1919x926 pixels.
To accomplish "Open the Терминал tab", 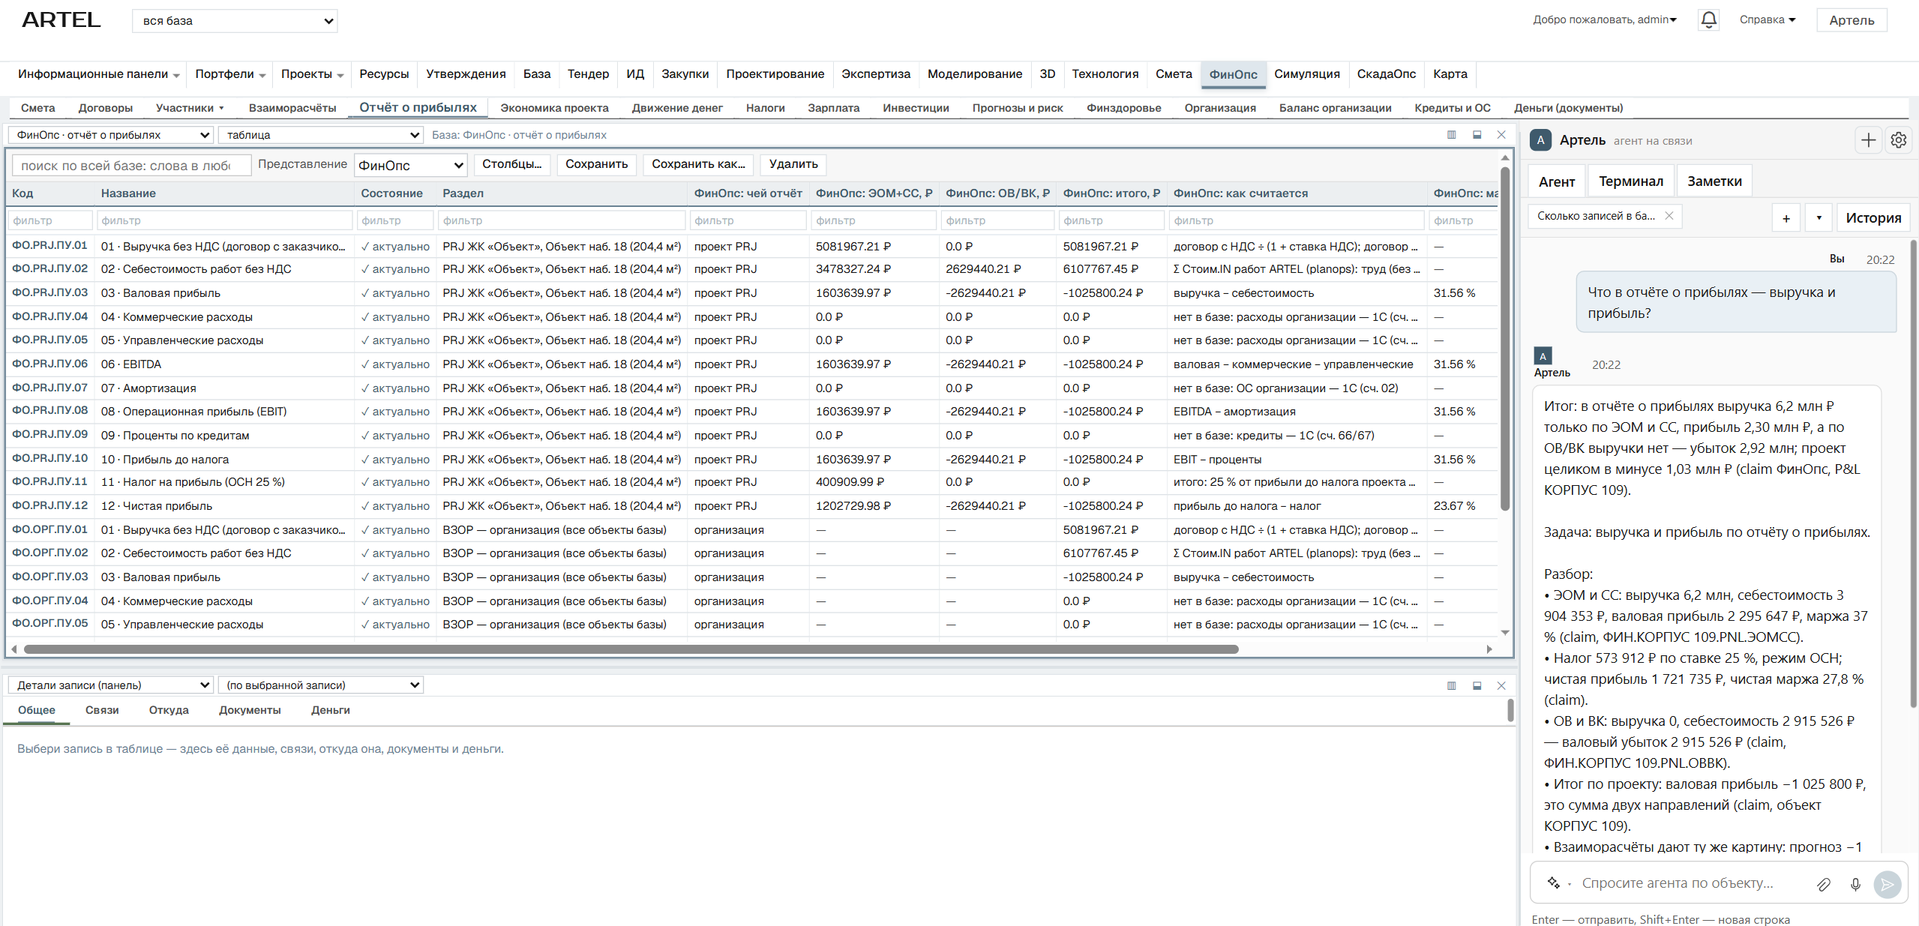I will 1630,181.
